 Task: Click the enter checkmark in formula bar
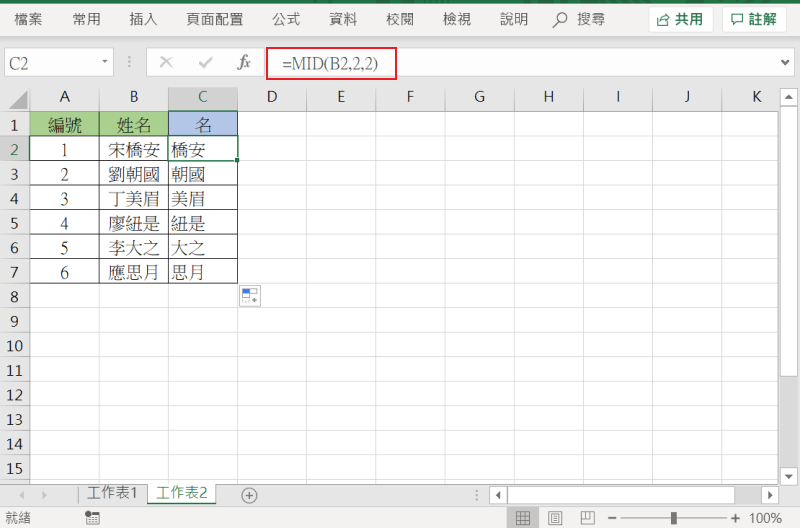(205, 63)
